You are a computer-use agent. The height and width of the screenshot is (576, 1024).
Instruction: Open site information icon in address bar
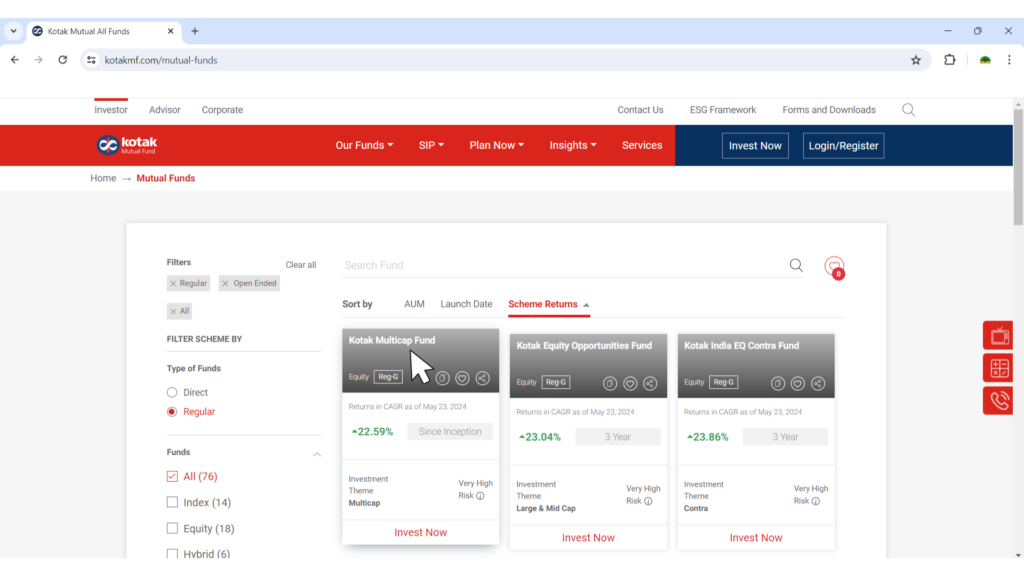coord(91,60)
